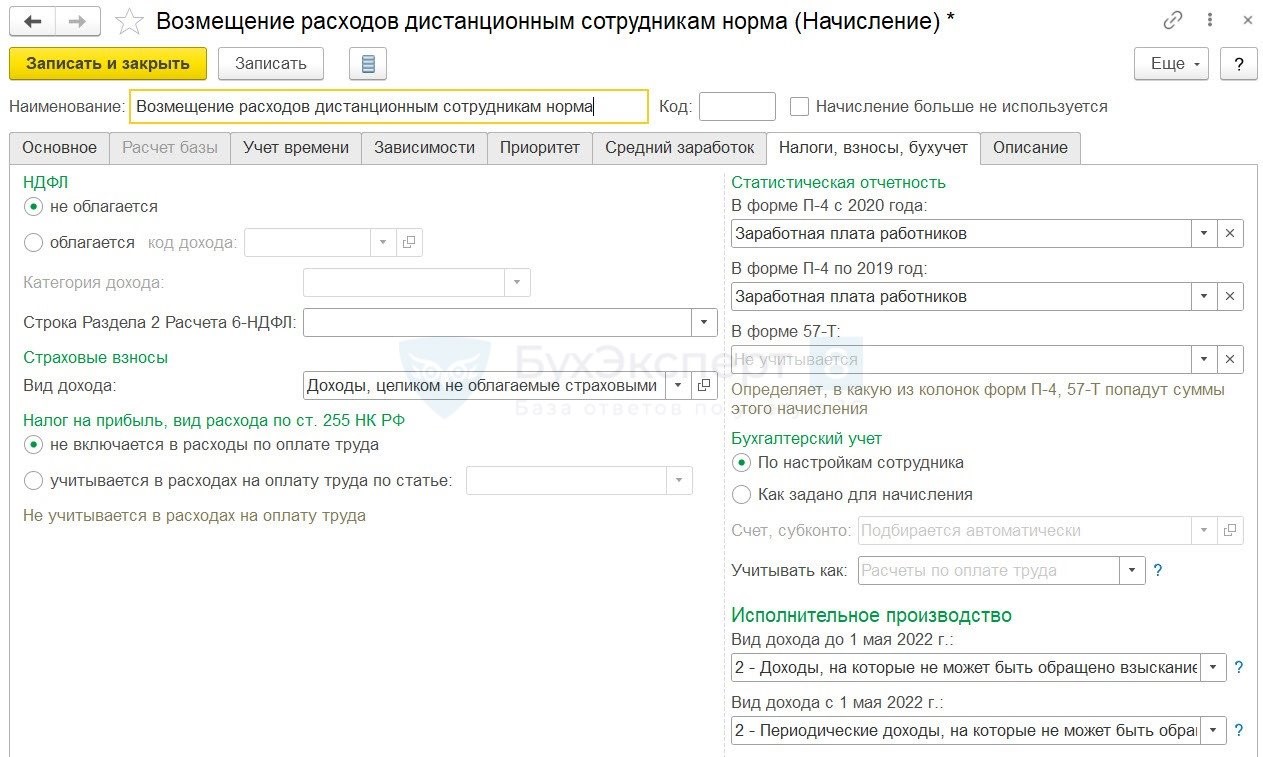Choose учитывается в расходах на оплату труда

click(x=33, y=481)
